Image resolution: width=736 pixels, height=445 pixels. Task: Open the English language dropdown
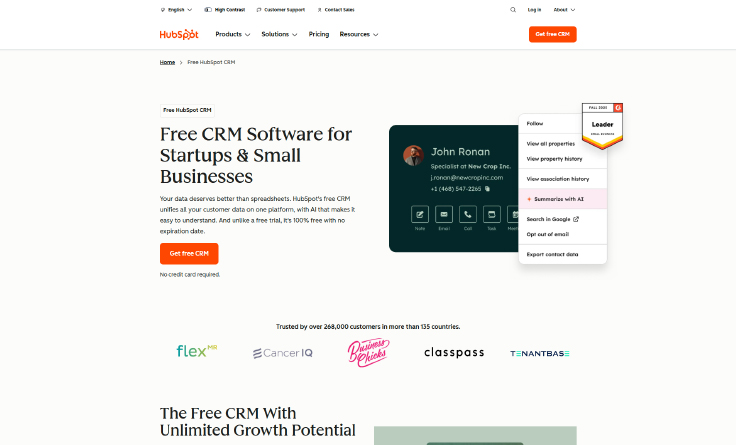[x=176, y=10]
